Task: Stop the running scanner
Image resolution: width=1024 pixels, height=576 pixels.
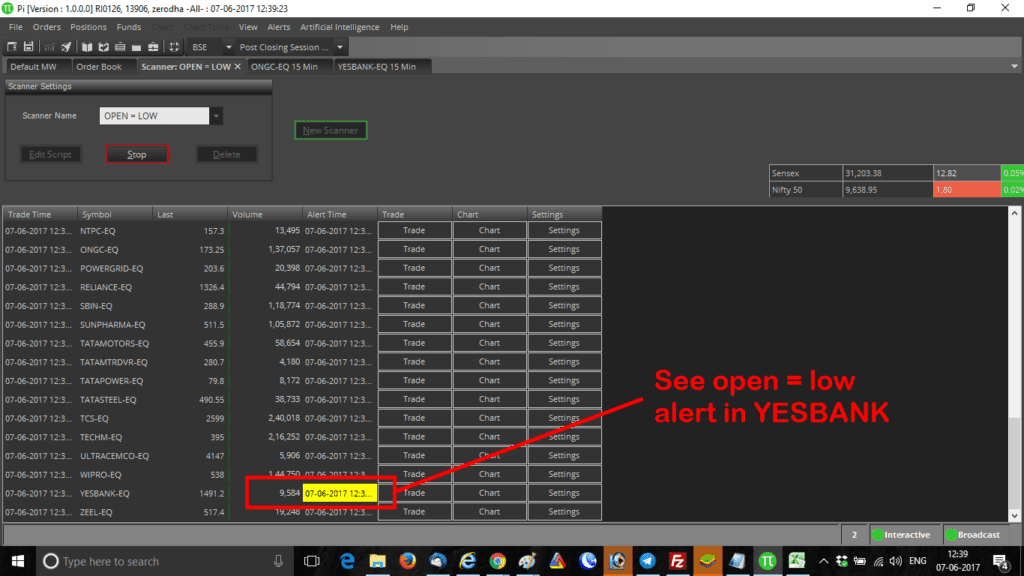Action: pos(137,154)
